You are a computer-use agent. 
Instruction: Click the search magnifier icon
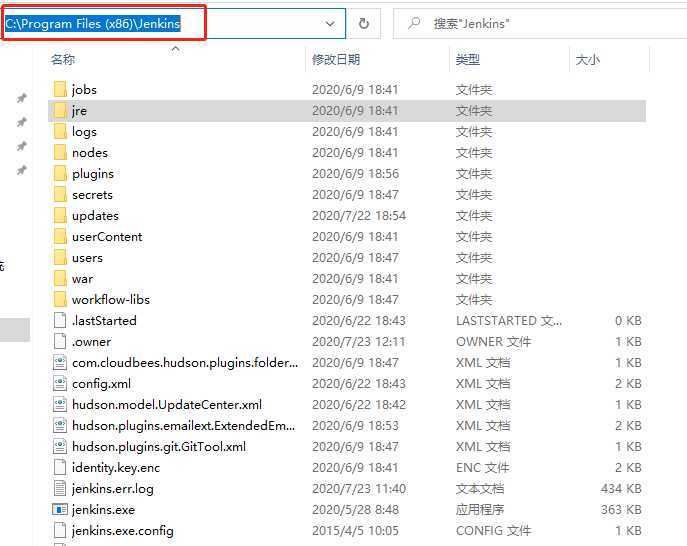(414, 23)
